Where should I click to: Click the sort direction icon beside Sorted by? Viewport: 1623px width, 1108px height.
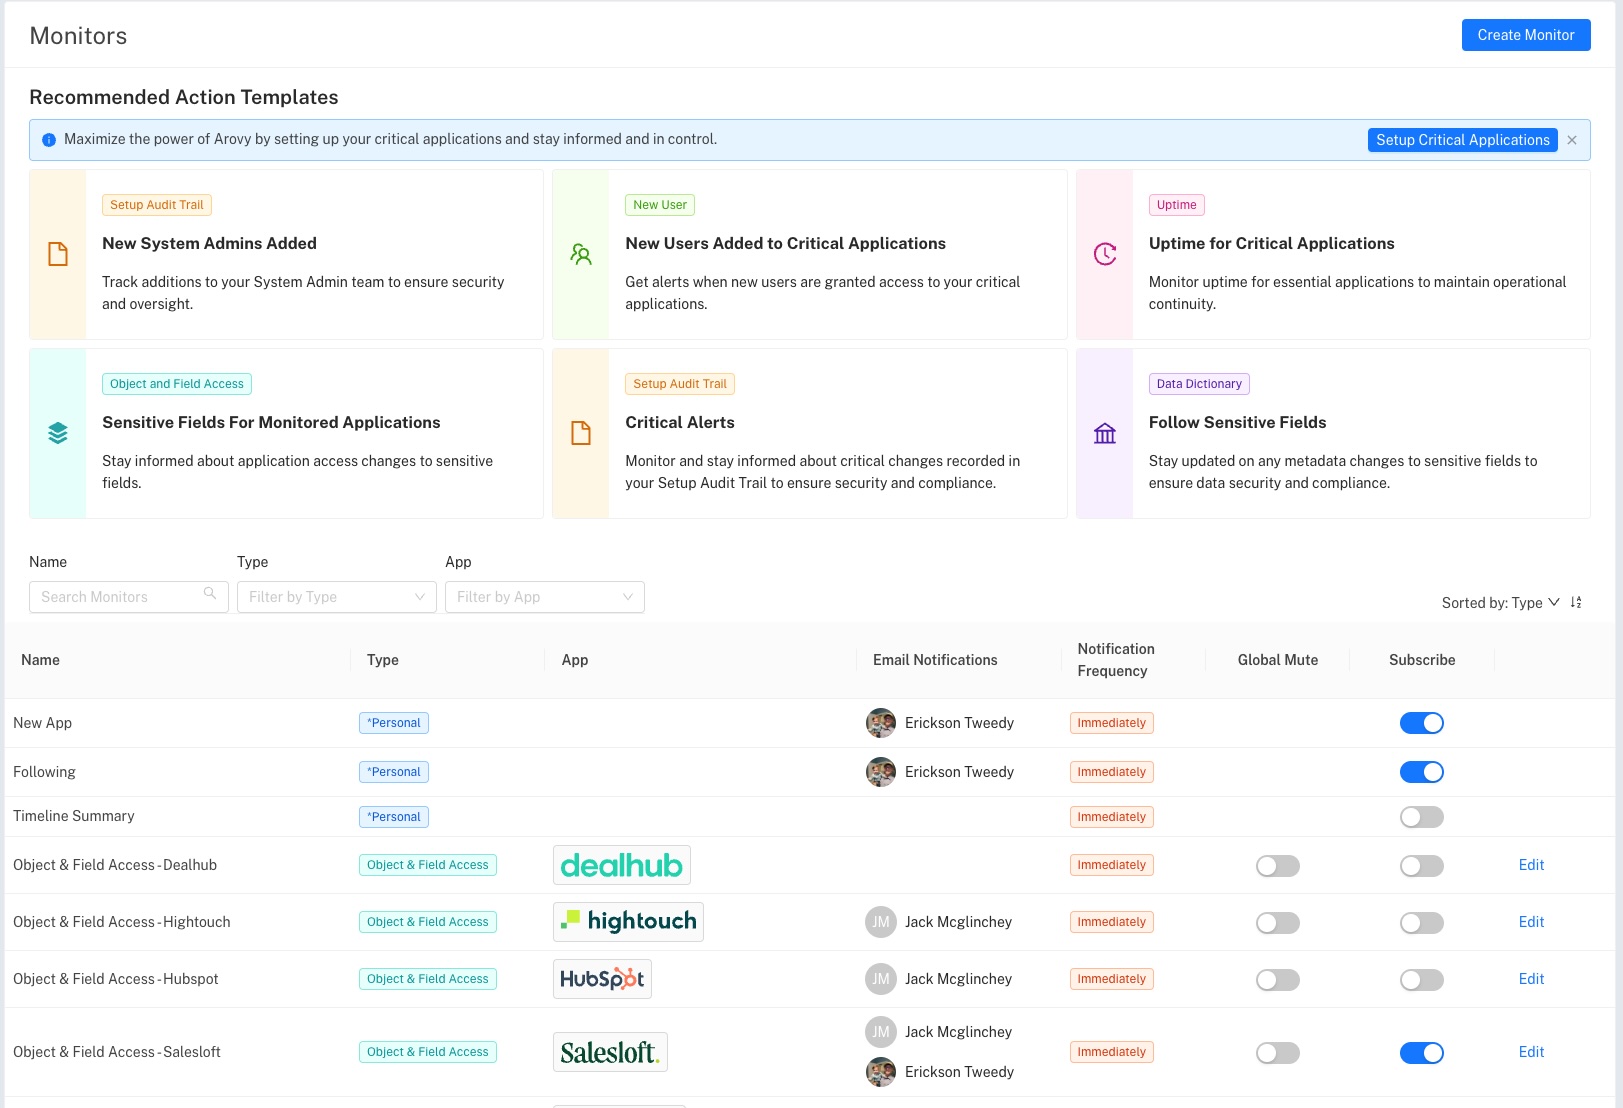[1576, 602]
